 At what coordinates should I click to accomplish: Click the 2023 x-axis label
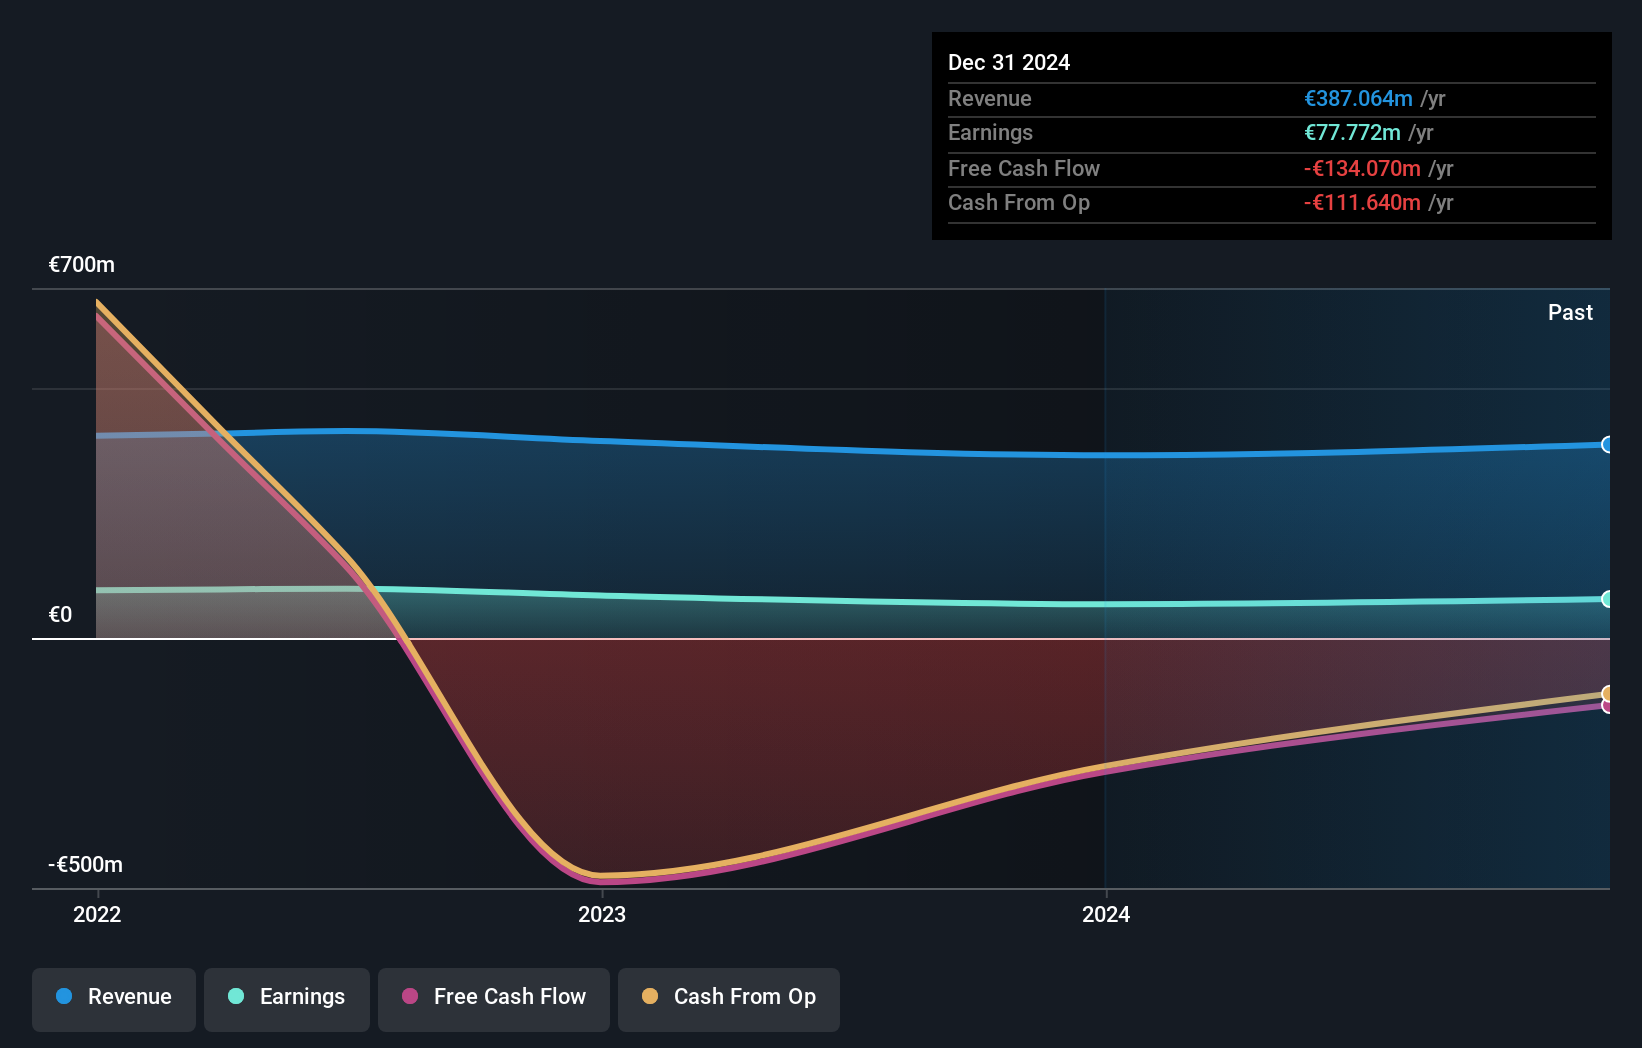(602, 914)
